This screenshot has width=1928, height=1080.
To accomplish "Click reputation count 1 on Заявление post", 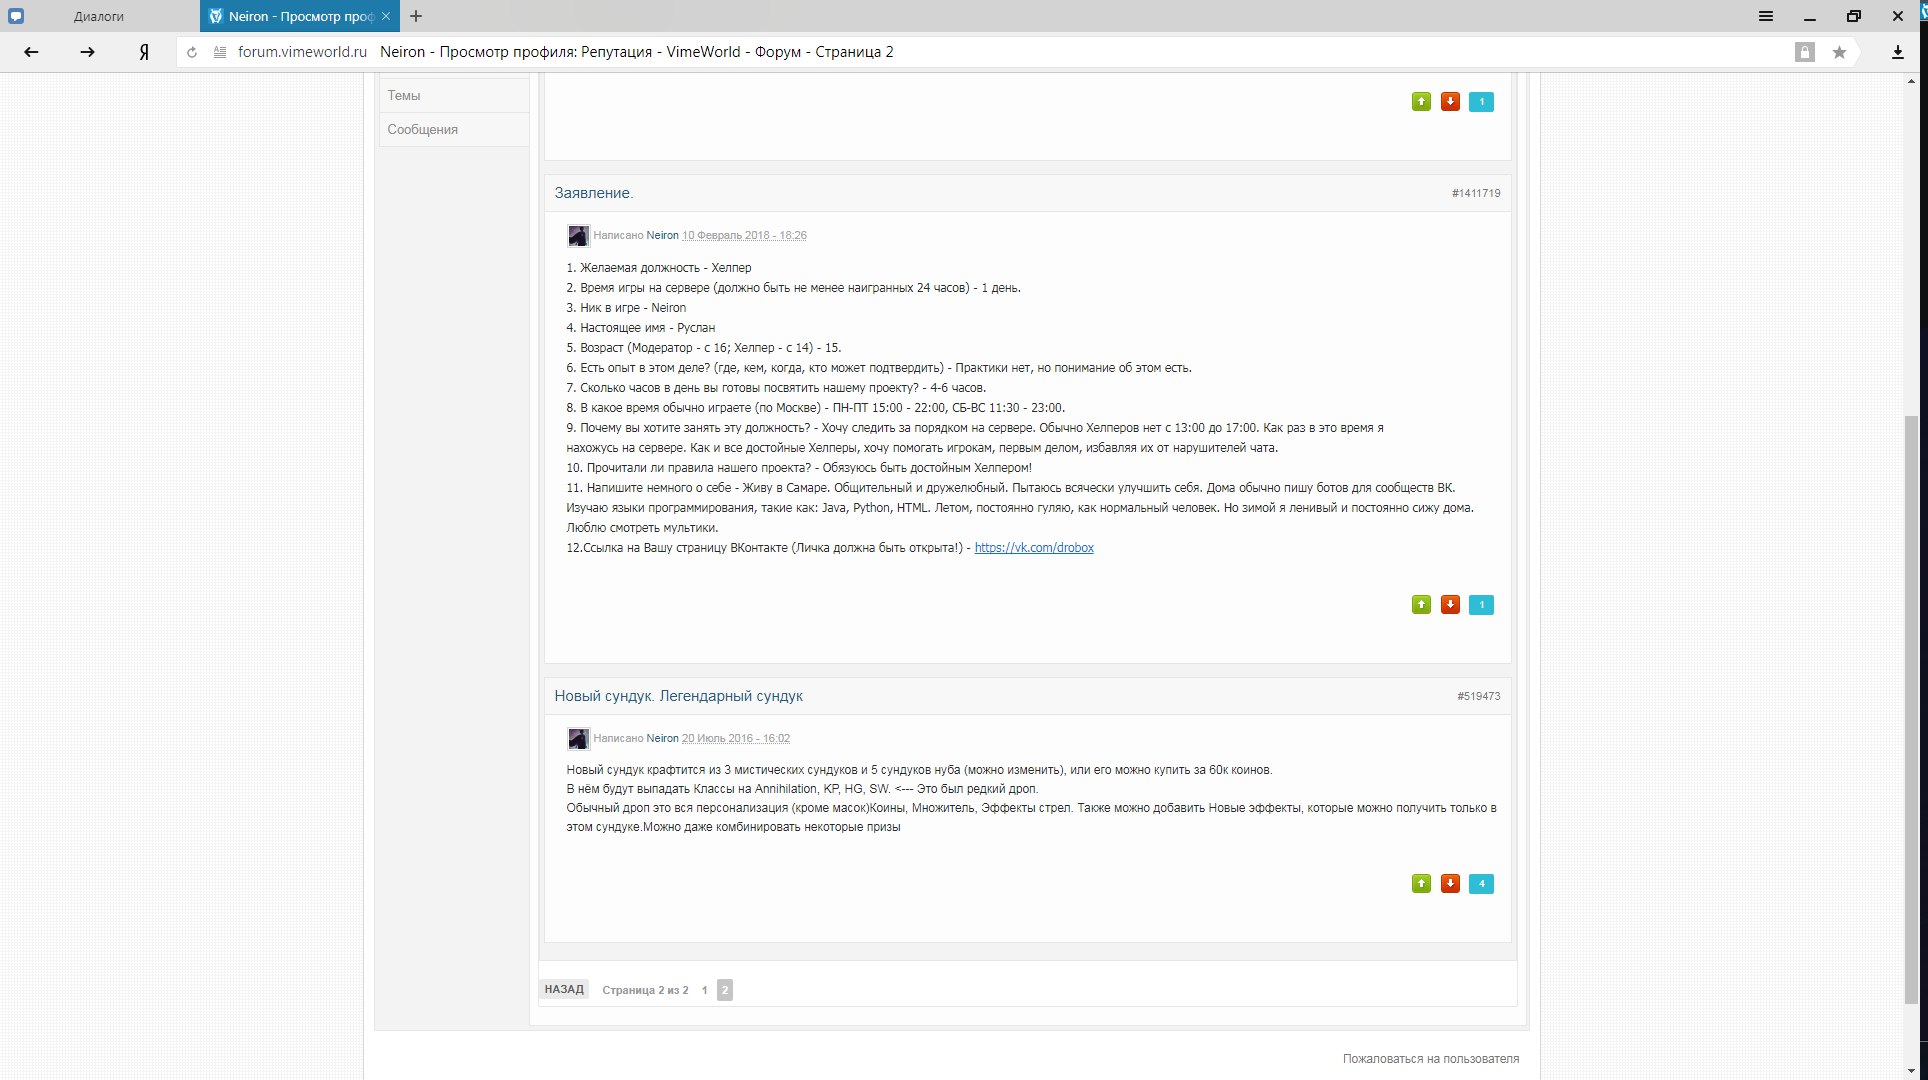I will click(x=1481, y=604).
